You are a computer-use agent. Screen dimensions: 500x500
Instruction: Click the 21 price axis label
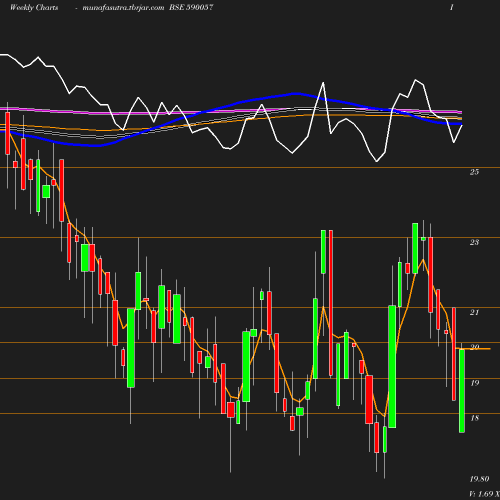474,312
